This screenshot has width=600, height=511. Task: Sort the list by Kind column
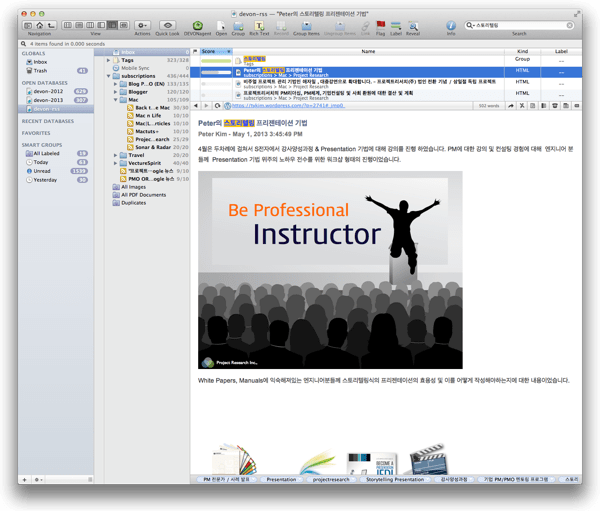tap(522, 51)
